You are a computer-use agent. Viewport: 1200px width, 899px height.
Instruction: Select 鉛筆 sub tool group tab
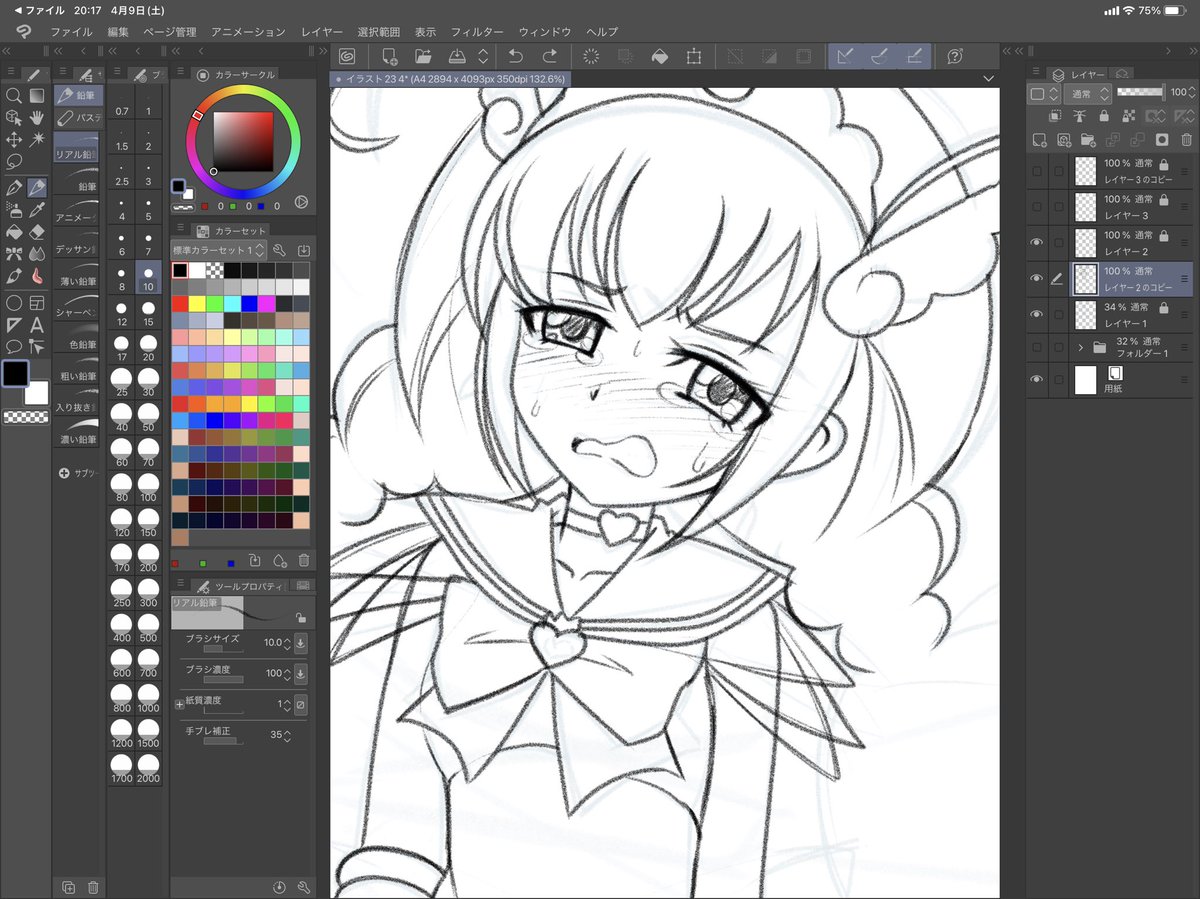point(76,96)
